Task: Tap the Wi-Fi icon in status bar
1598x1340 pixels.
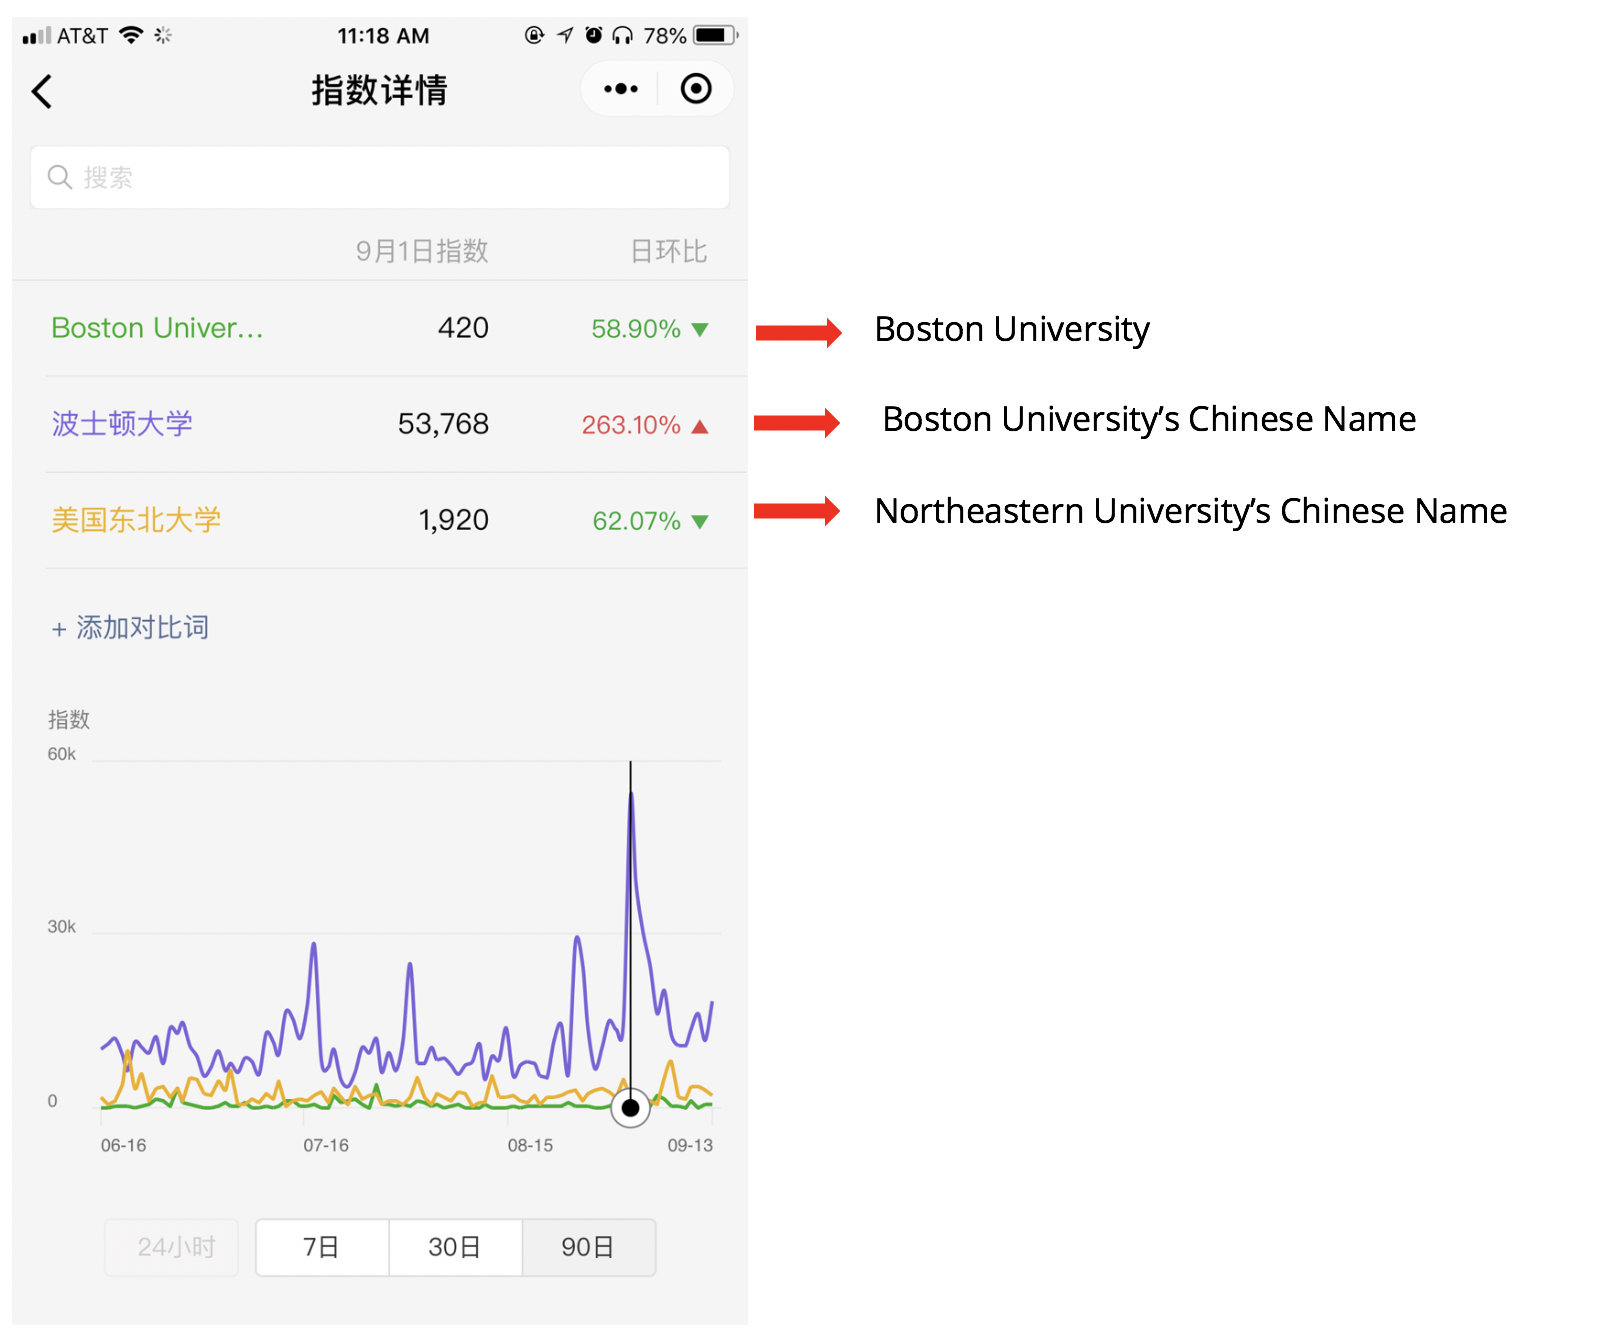Action: click(131, 35)
